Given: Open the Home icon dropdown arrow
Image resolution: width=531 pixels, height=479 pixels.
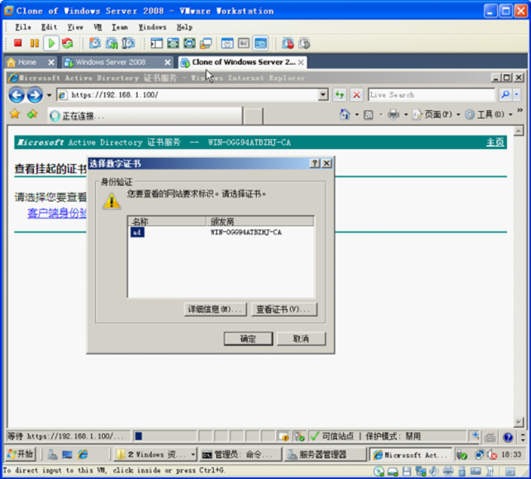Looking at the screenshot, I should (x=357, y=115).
